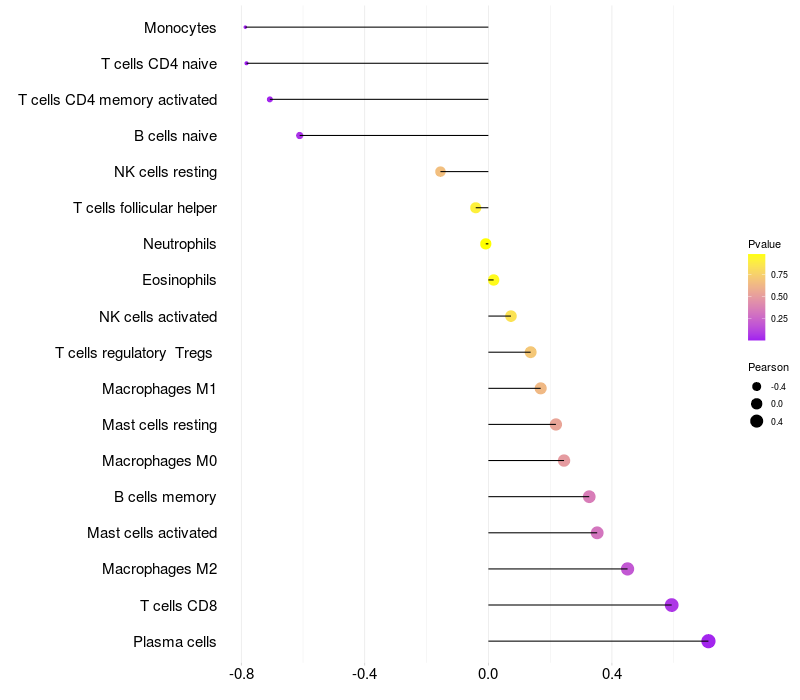Select the Neutrophils yellow dot
Image resolution: width=800 pixels, height=700 pixels.
click(486, 244)
